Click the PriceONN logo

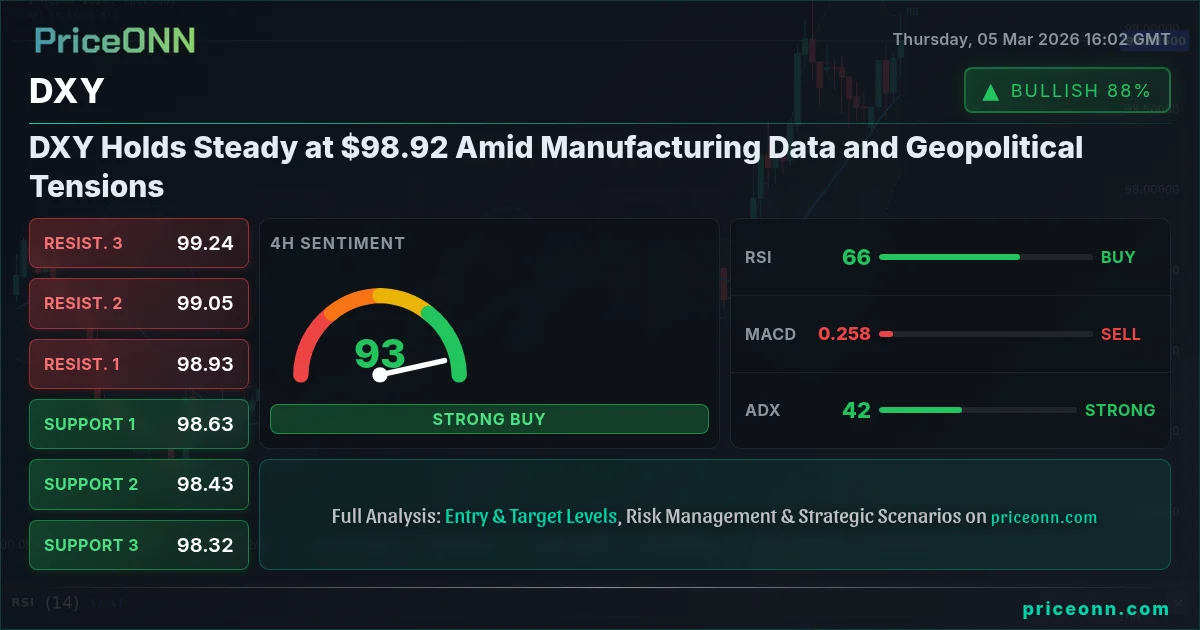tap(114, 40)
